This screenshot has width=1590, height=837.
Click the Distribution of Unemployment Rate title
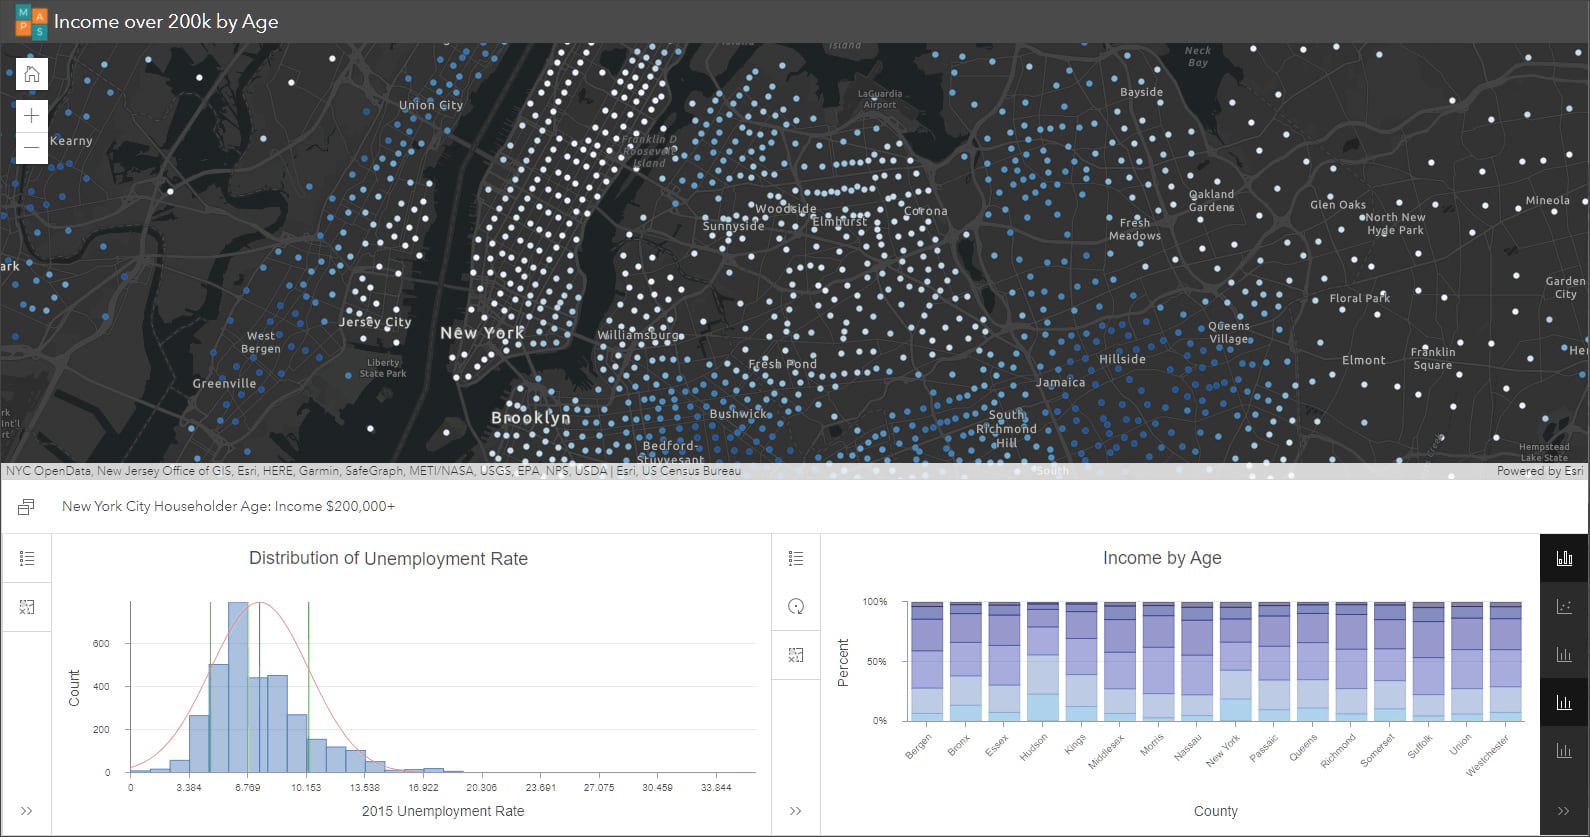pos(388,559)
